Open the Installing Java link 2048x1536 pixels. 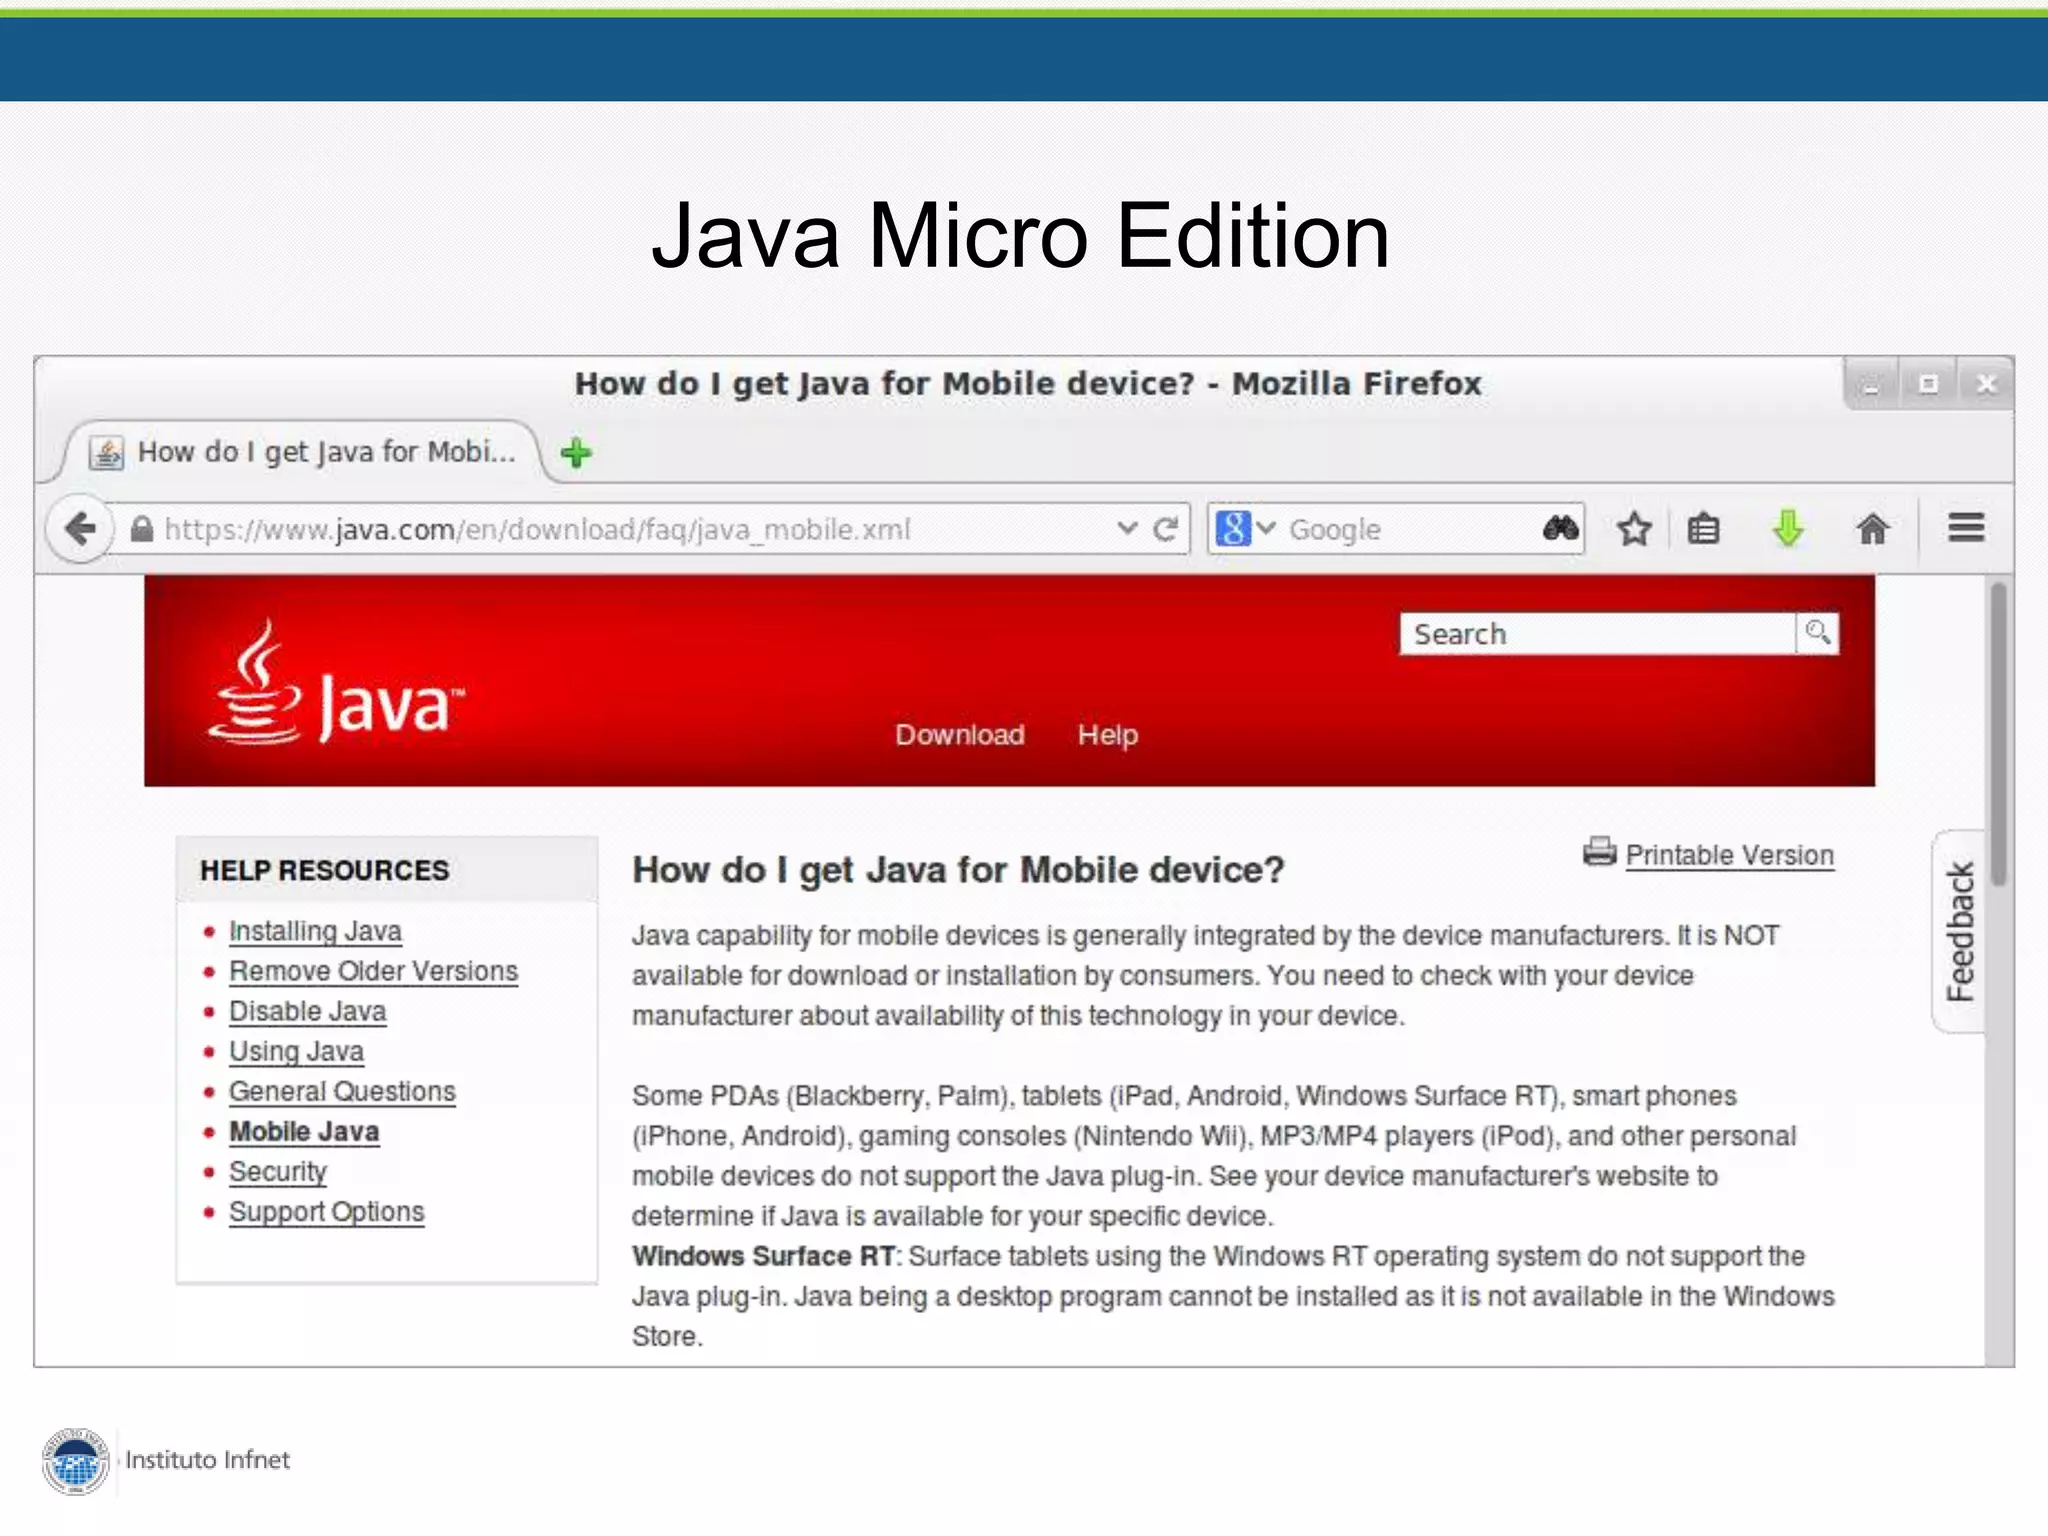click(x=315, y=931)
